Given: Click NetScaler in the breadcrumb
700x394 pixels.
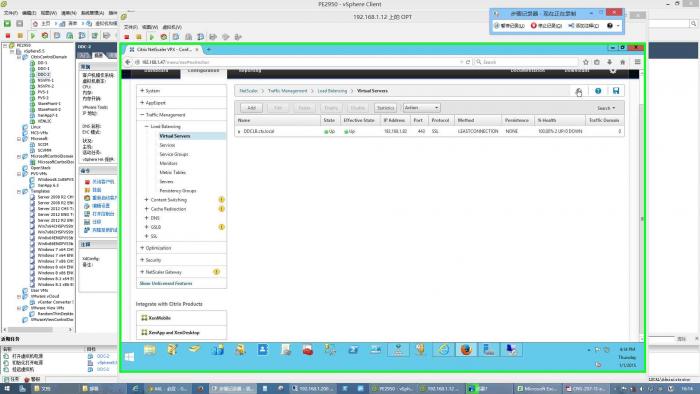Looking at the screenshot, I should pos(248,91).
